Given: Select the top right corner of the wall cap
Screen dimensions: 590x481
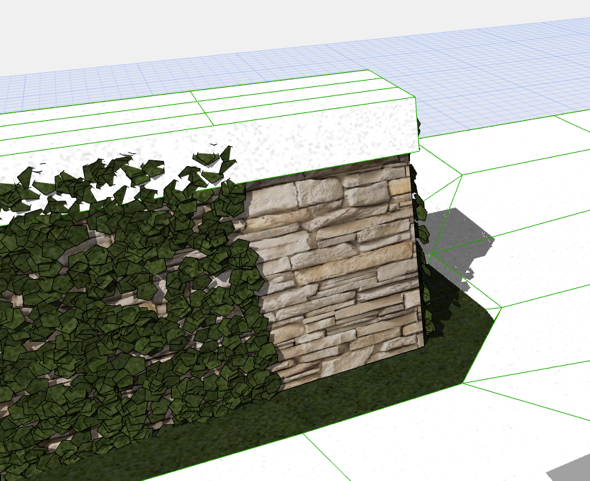Looking at the screenshot, I should (415, 98).
